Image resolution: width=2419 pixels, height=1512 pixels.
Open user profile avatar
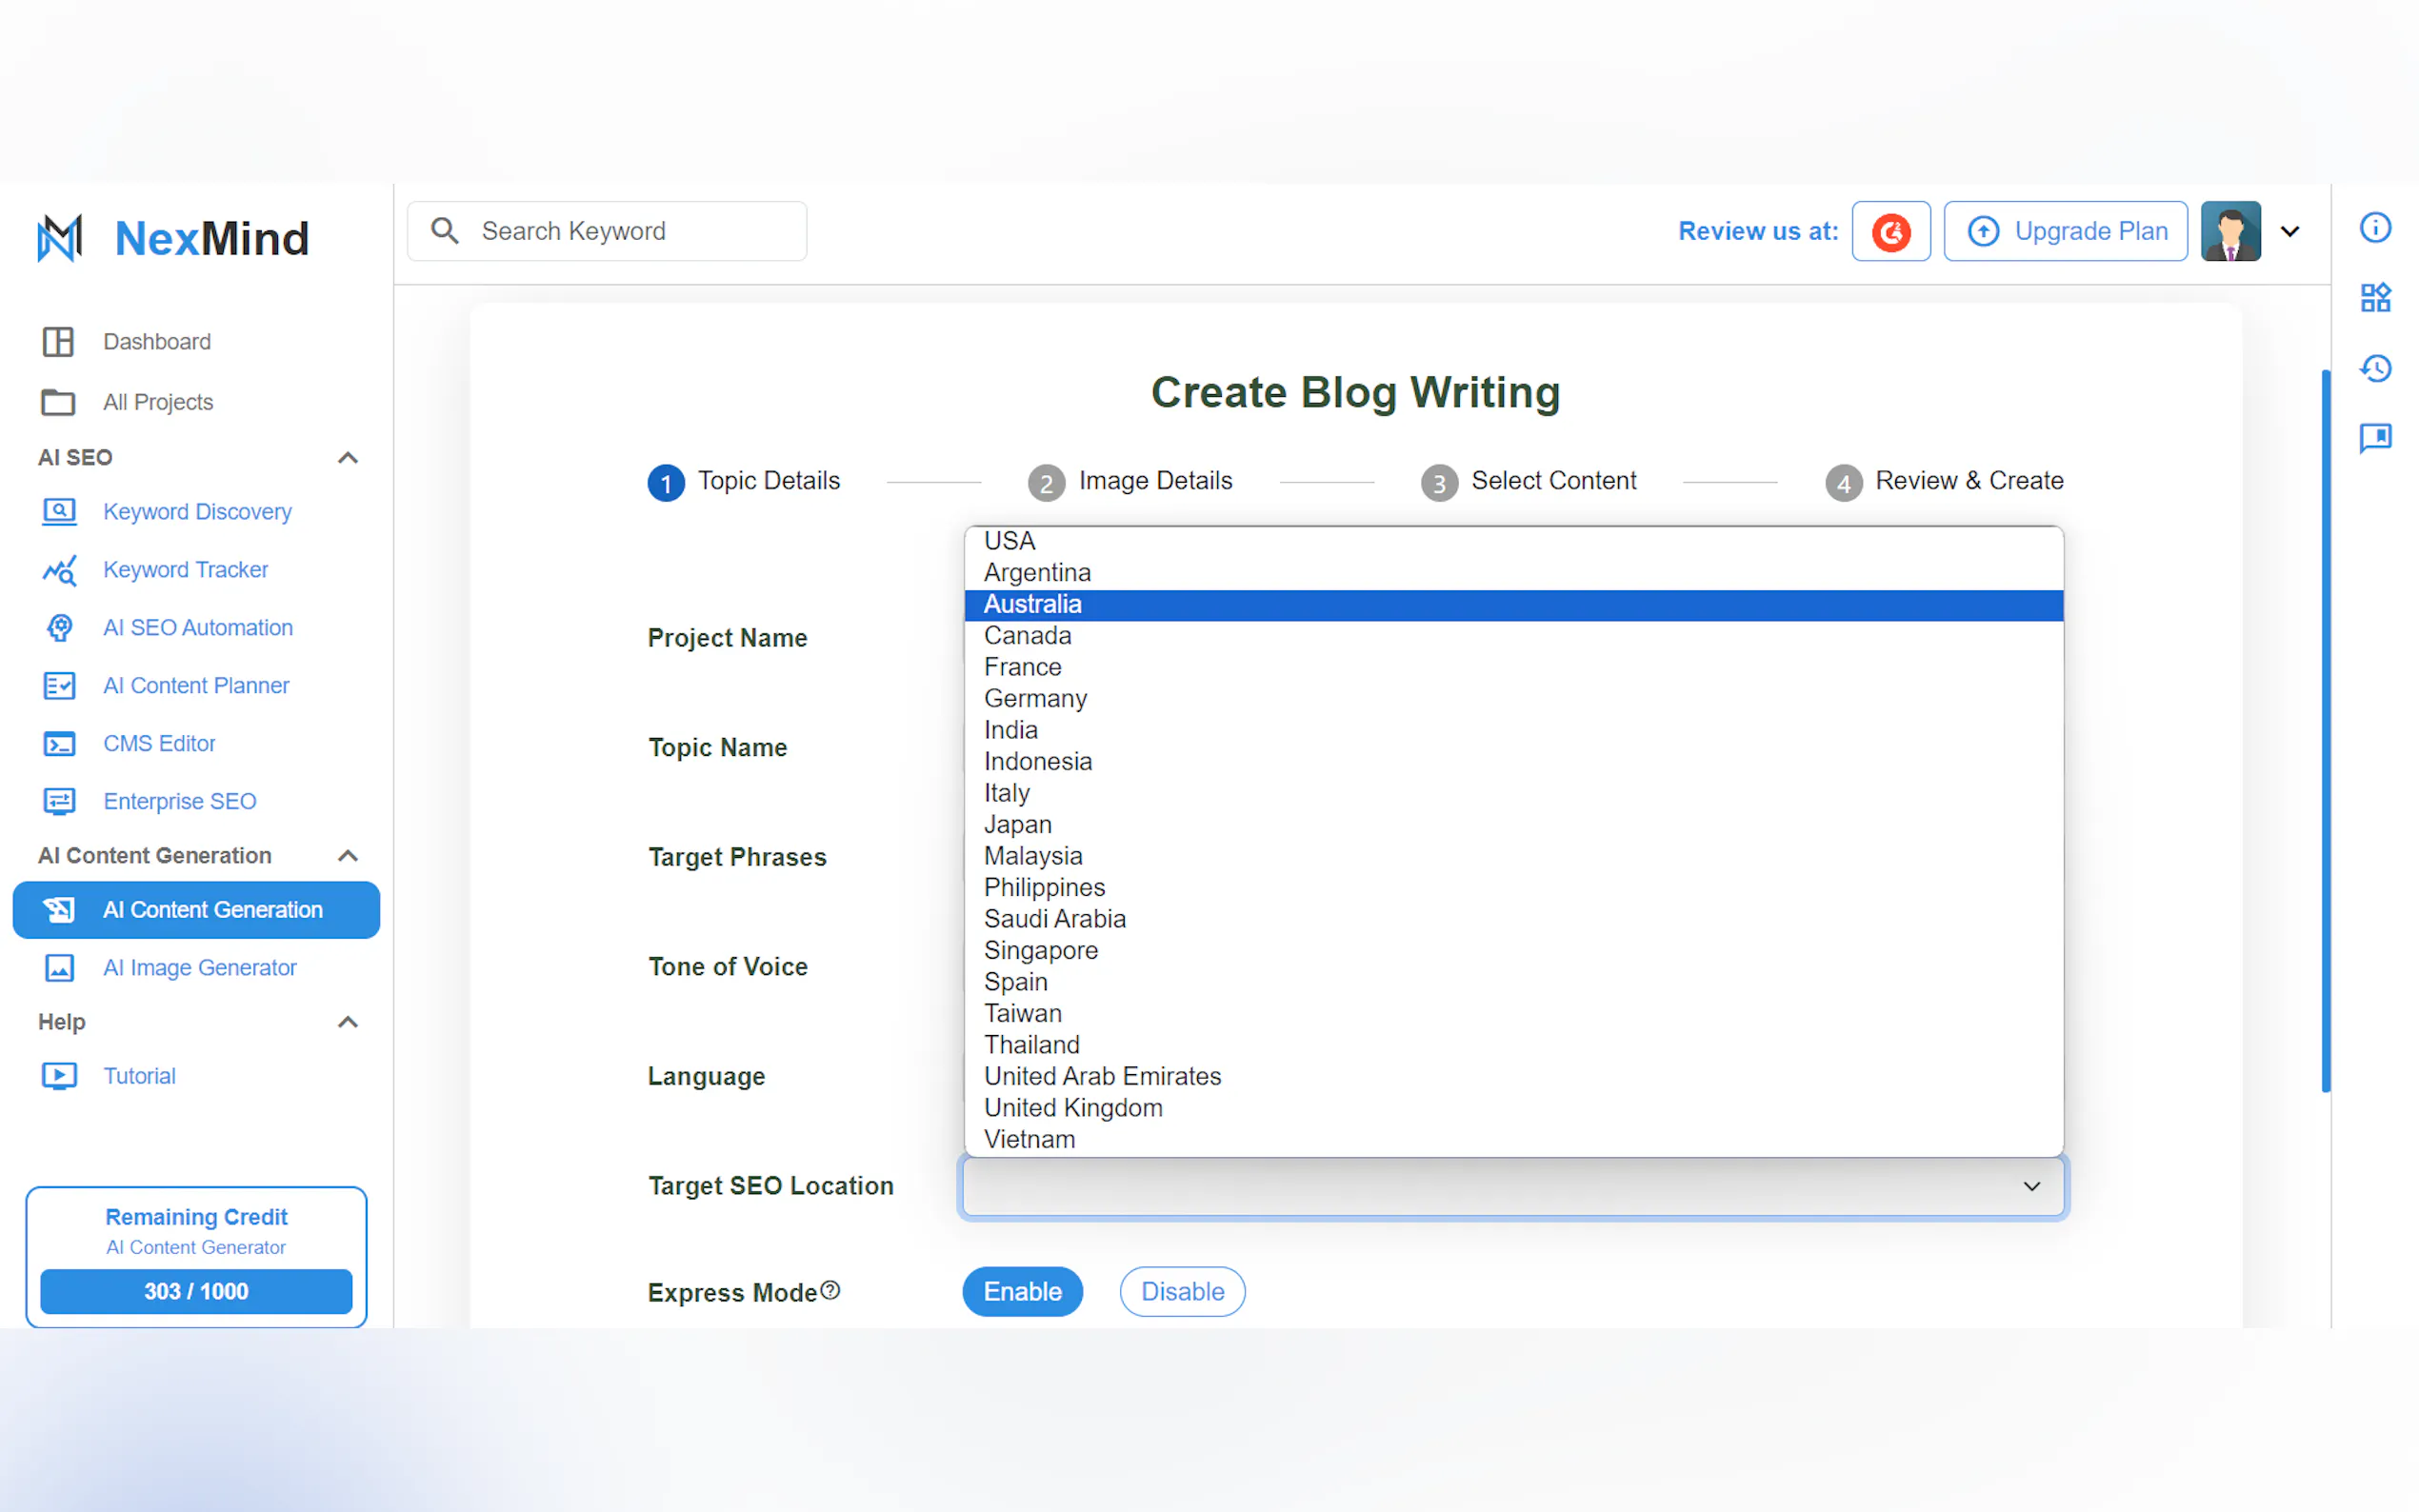click(x=2230, y=232)
